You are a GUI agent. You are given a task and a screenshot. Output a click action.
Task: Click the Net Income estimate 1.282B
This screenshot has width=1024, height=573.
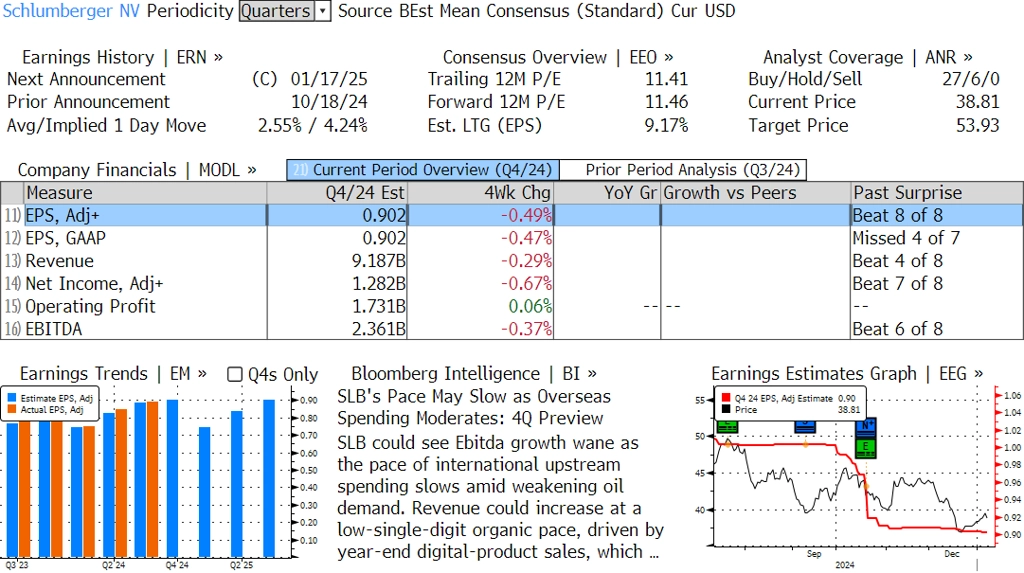tap(379, 284)
